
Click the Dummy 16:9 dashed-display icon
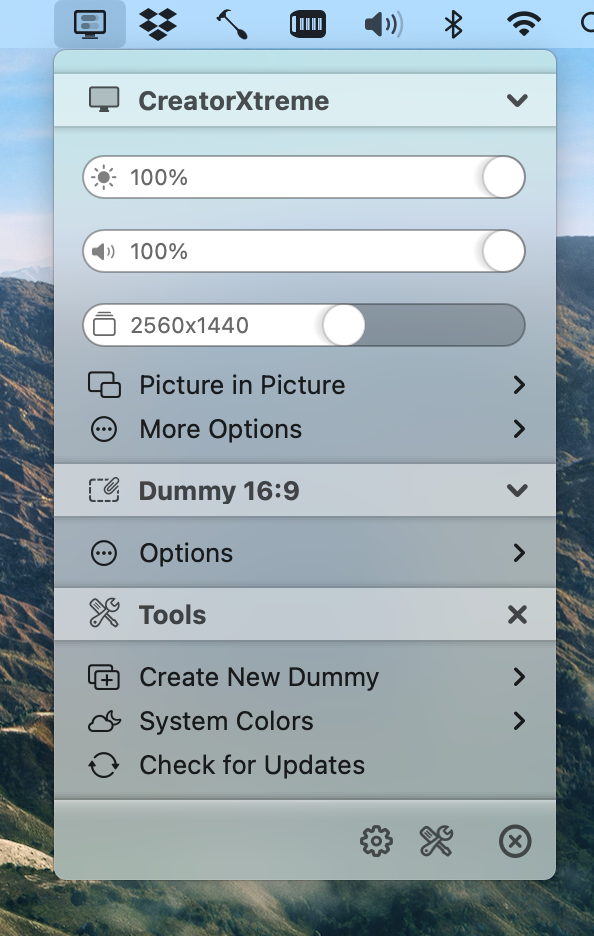[x=104, y=491]
